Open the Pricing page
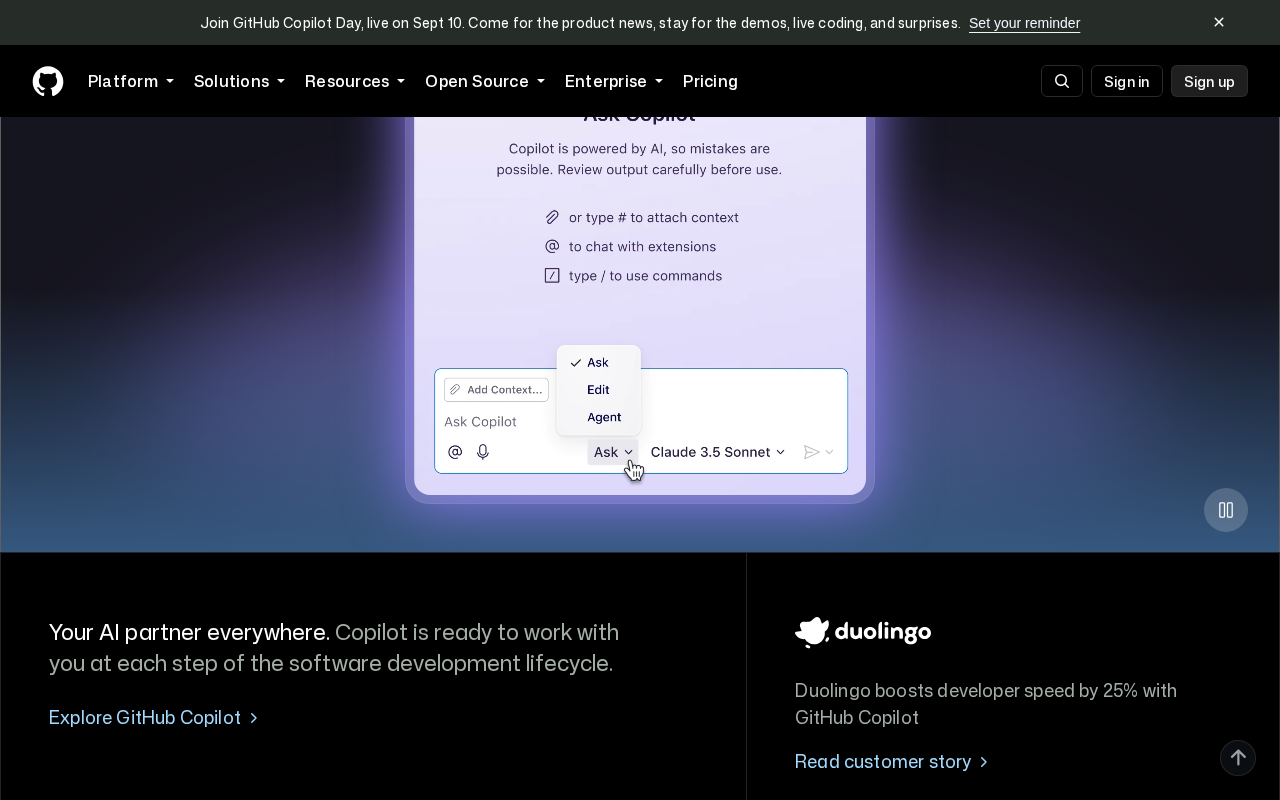The height and width of the screenshot is (800, 1280). [x=710, y=81]
